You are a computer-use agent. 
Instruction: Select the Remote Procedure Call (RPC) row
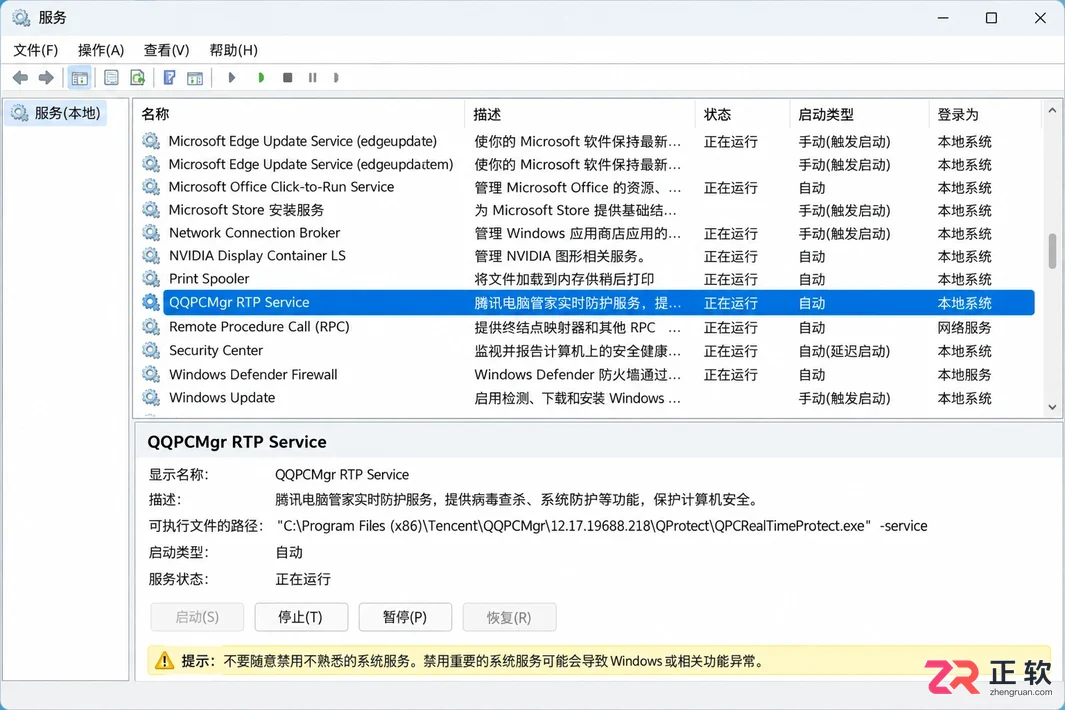[x=588, y=327]
